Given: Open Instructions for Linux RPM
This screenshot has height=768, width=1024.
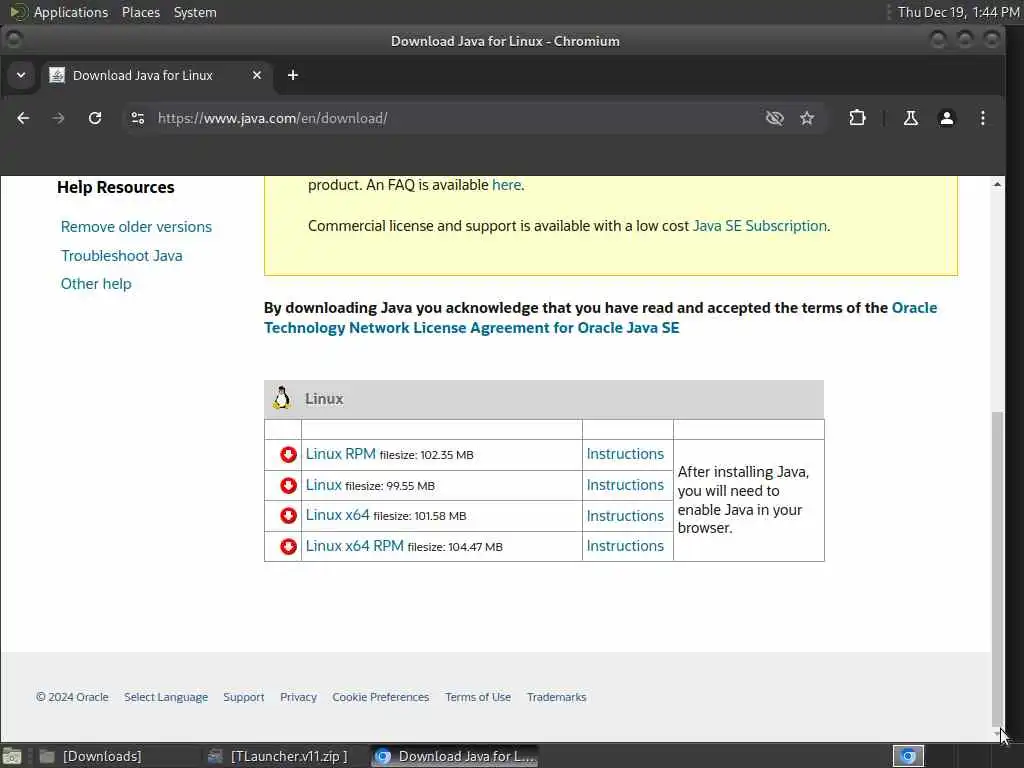Looking at the screenshot, I should (625, 454).
